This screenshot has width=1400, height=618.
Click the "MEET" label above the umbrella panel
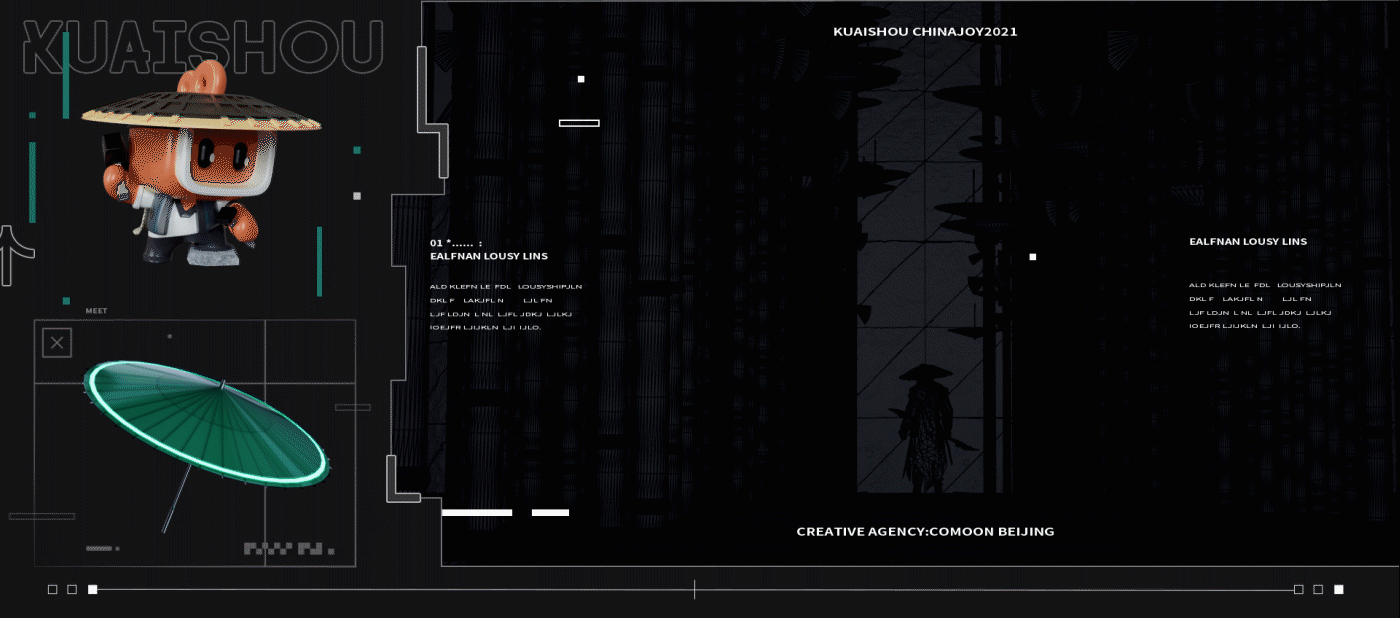(96, 311)
